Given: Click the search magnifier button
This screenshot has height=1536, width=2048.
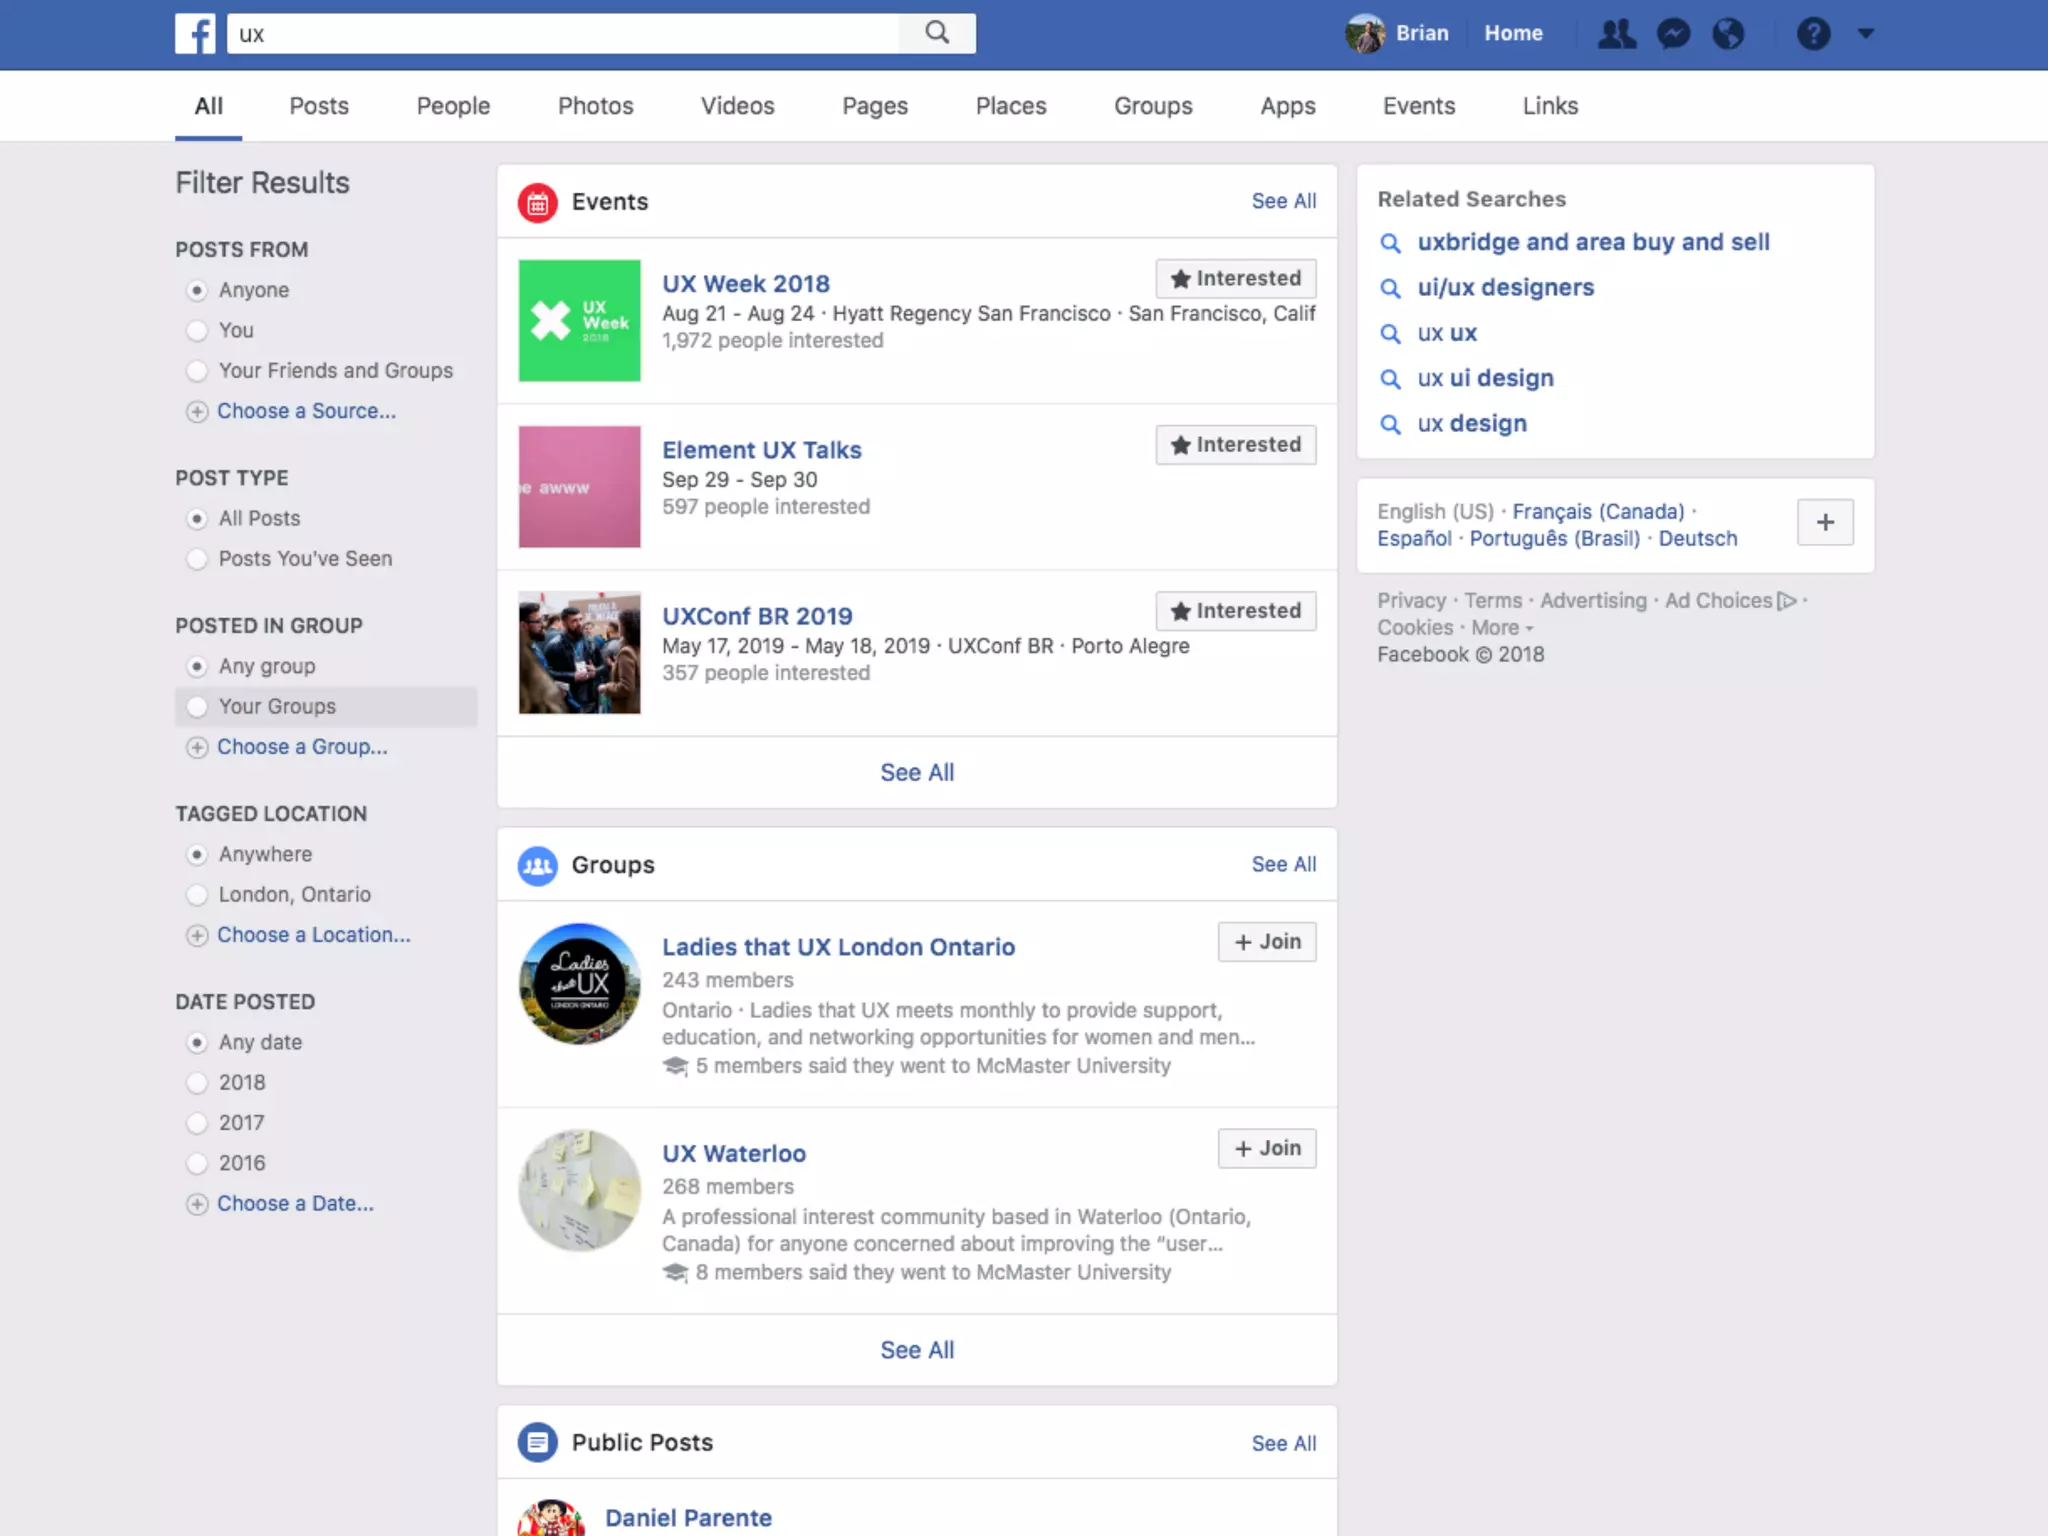Looking at the screenshot, I should pos(937,33).
